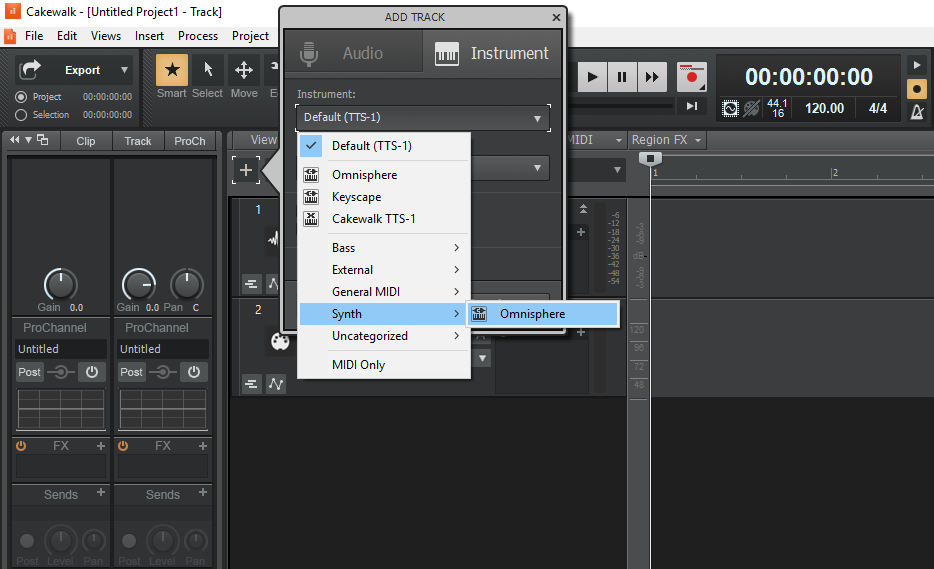Switch to the Instrument tab
934x569 pixels.
pos(492,53)
